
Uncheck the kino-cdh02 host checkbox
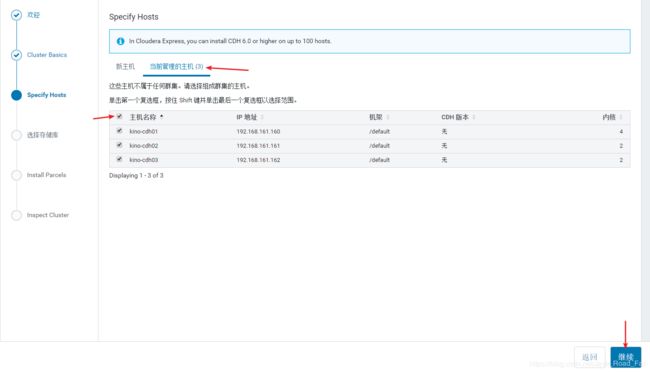tap(119, 145)
